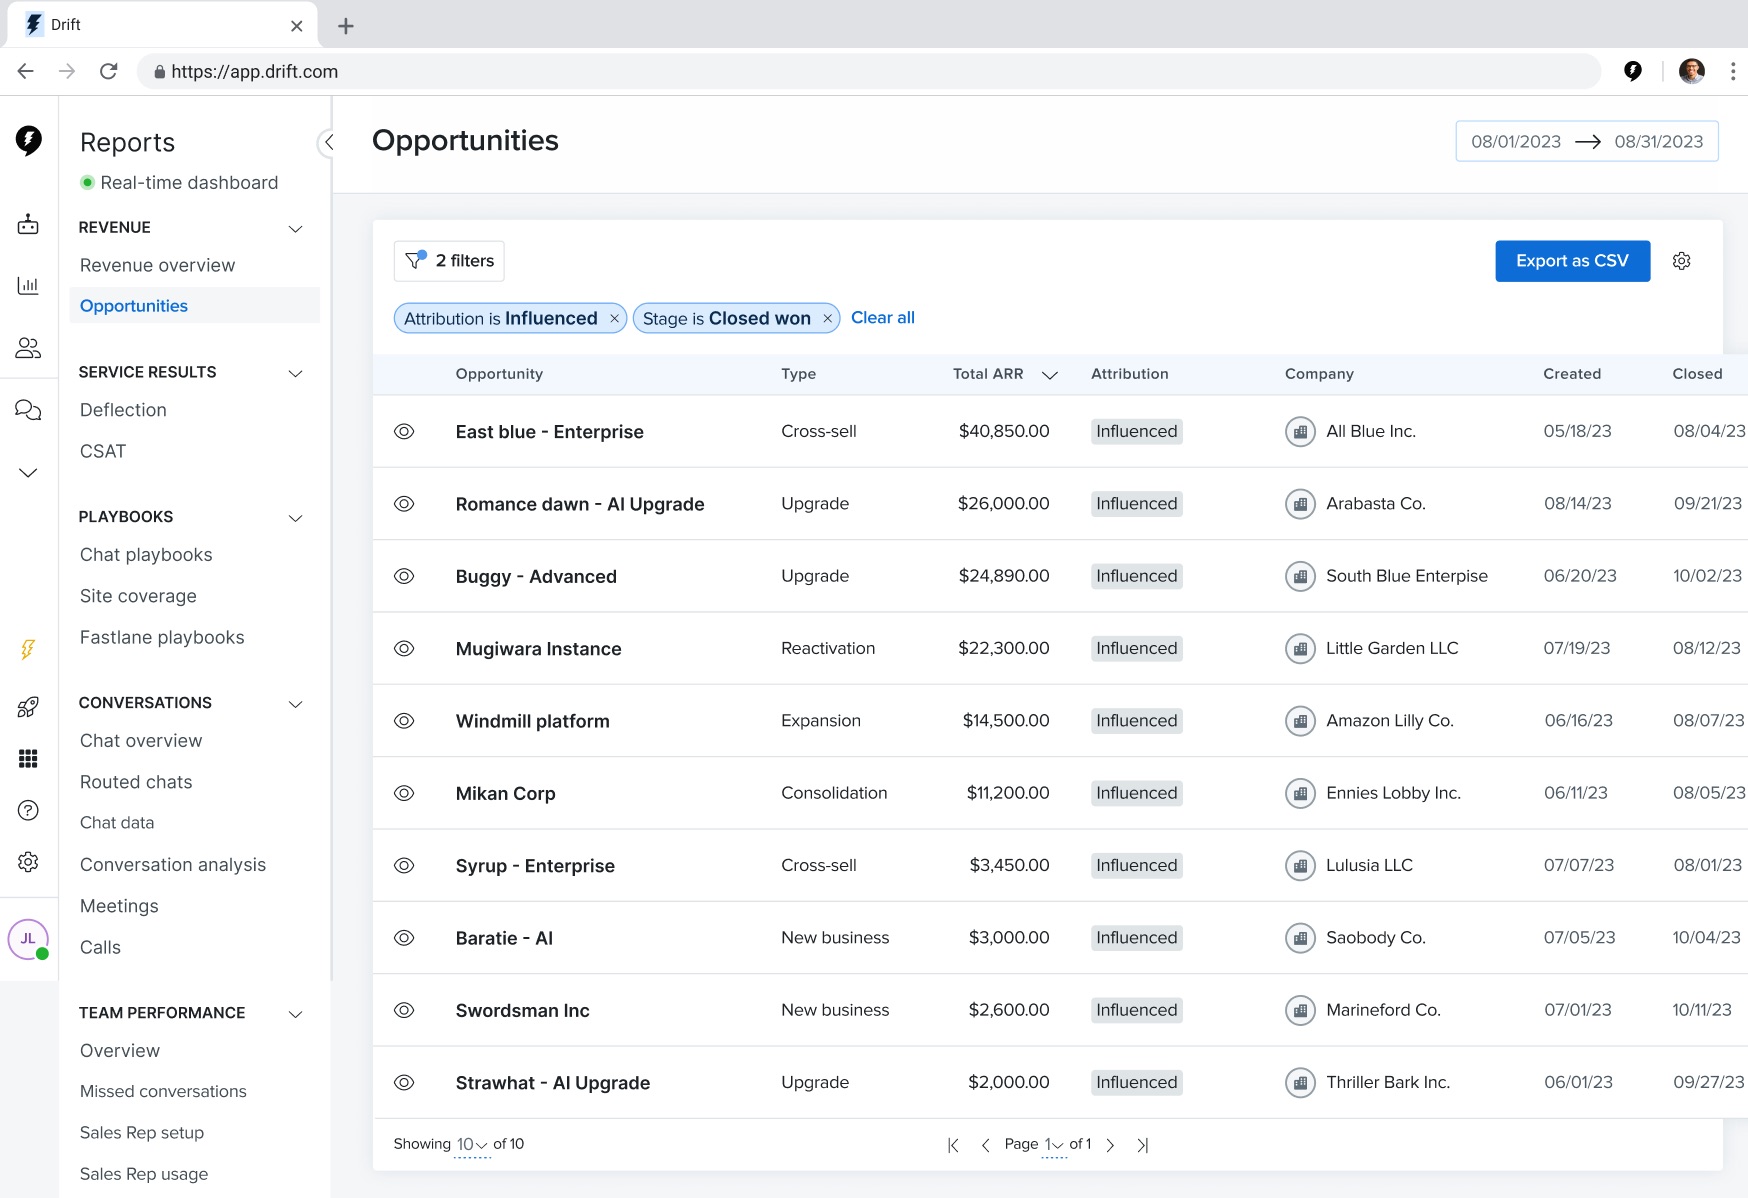This screenshot has height=1198, width=1748.
Task: Collapse the SERVICE RESULTS section
Action: 296,374
